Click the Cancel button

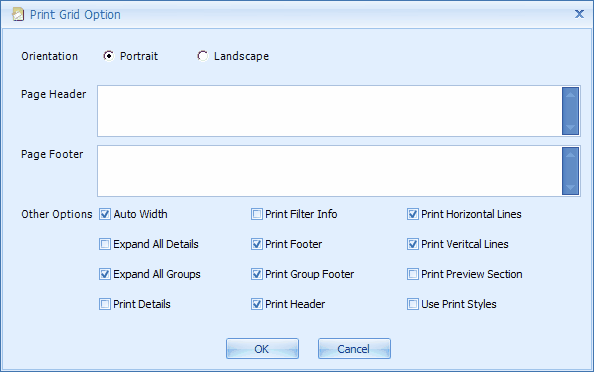[354, 349]
